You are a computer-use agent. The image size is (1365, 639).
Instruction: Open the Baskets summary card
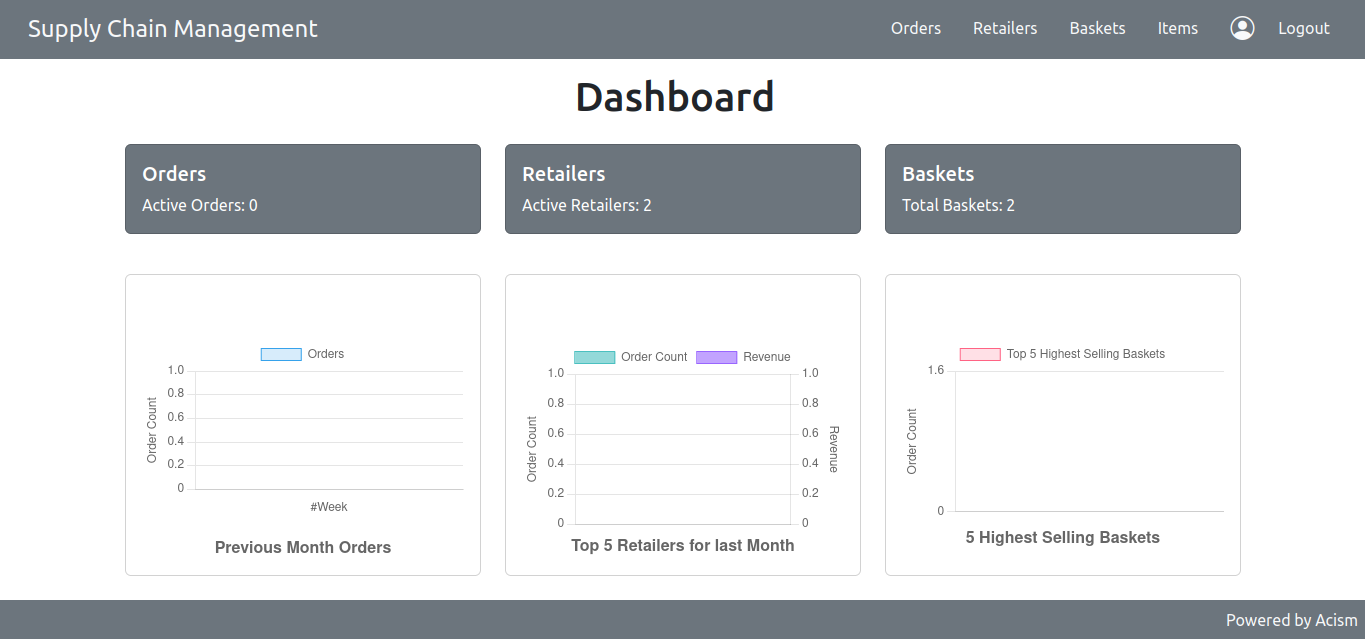point(1063,189)
